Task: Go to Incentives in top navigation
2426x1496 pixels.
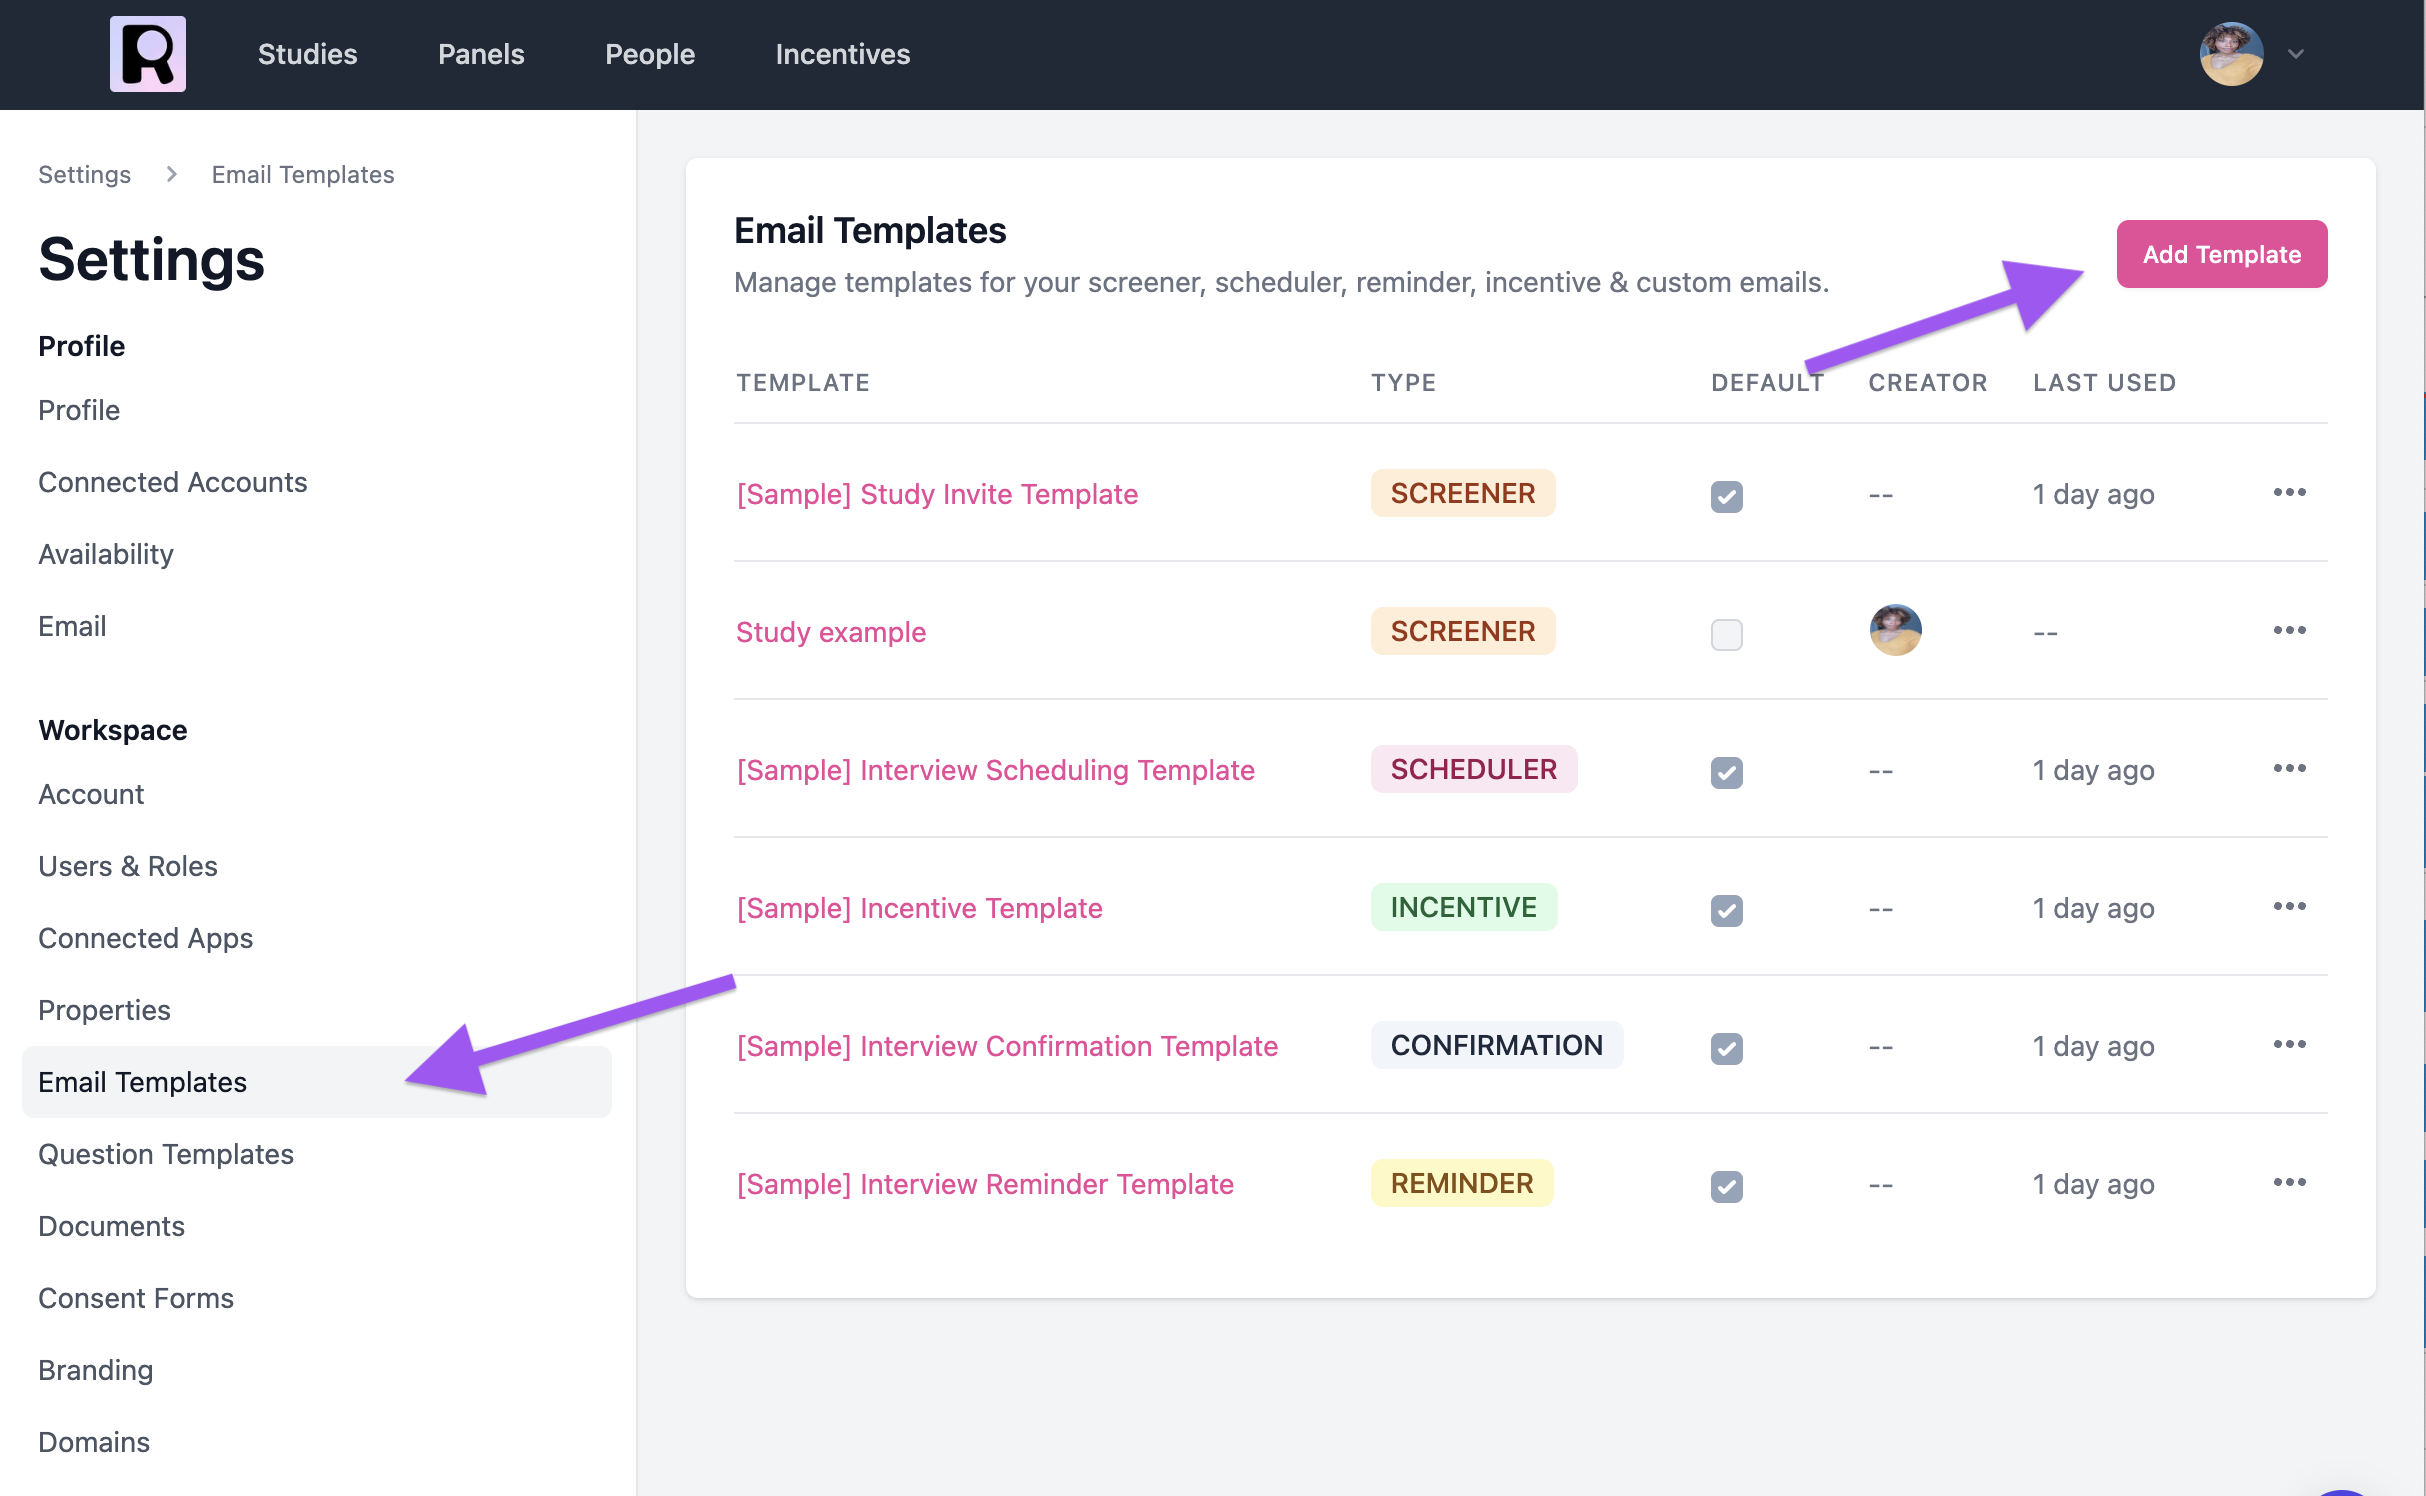Action: [x=842, y=54]
